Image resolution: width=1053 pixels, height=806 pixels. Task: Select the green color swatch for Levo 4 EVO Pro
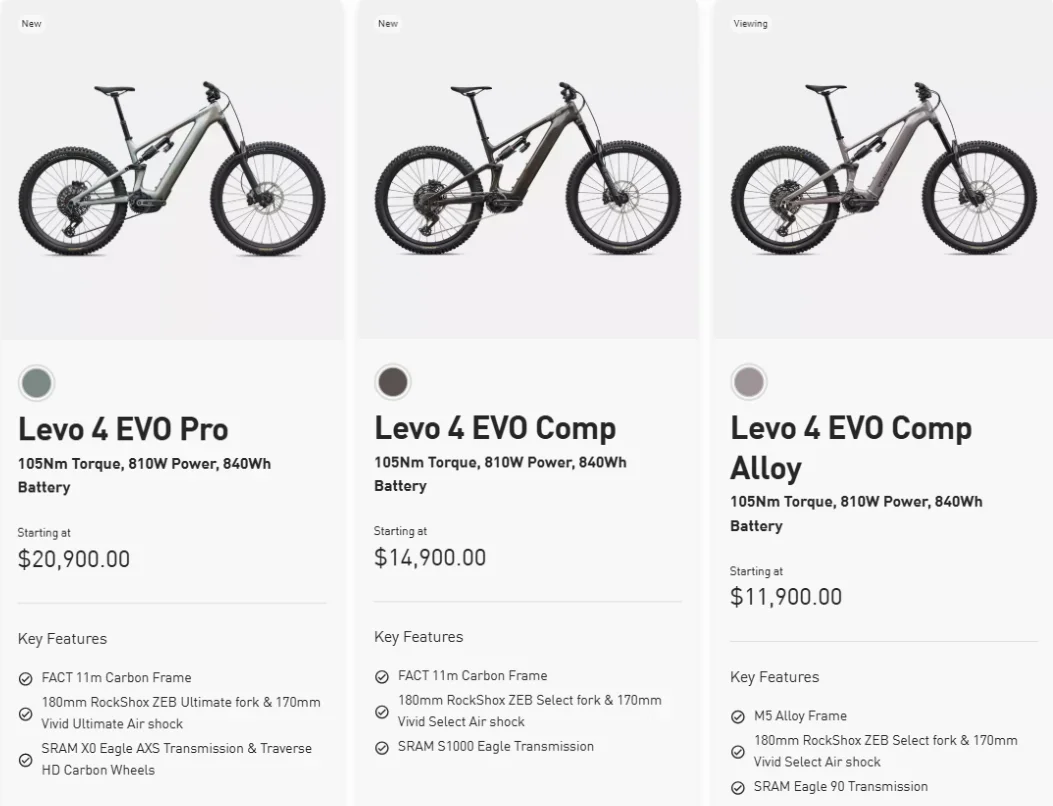coord(36,384)
